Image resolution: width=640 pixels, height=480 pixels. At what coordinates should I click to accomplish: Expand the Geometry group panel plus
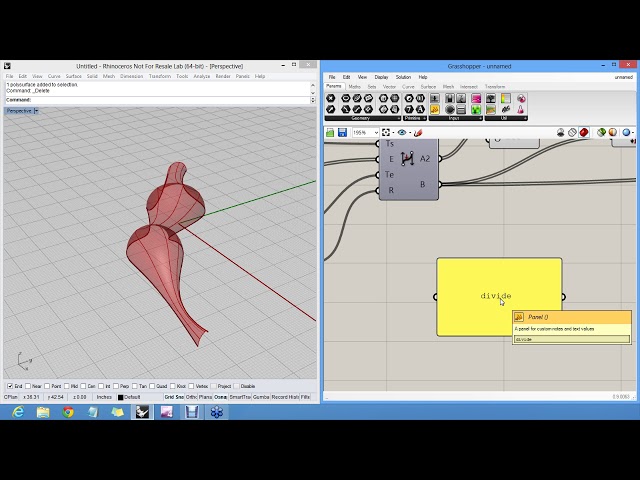click(398, 118)
